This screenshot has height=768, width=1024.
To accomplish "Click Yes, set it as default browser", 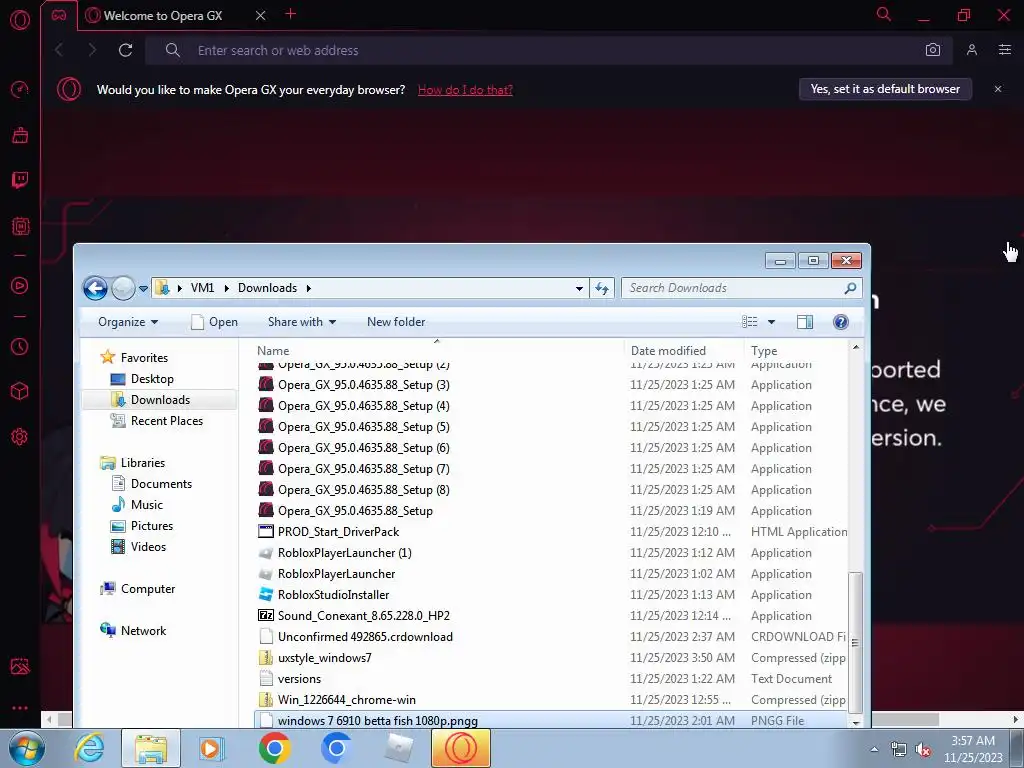I will pos(885,89).
